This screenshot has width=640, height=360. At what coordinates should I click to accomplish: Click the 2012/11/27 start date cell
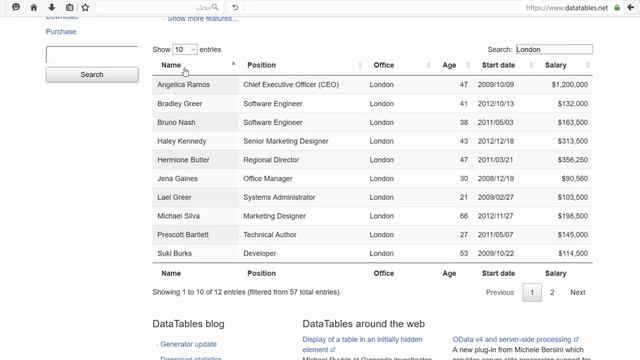pos(504,216)
